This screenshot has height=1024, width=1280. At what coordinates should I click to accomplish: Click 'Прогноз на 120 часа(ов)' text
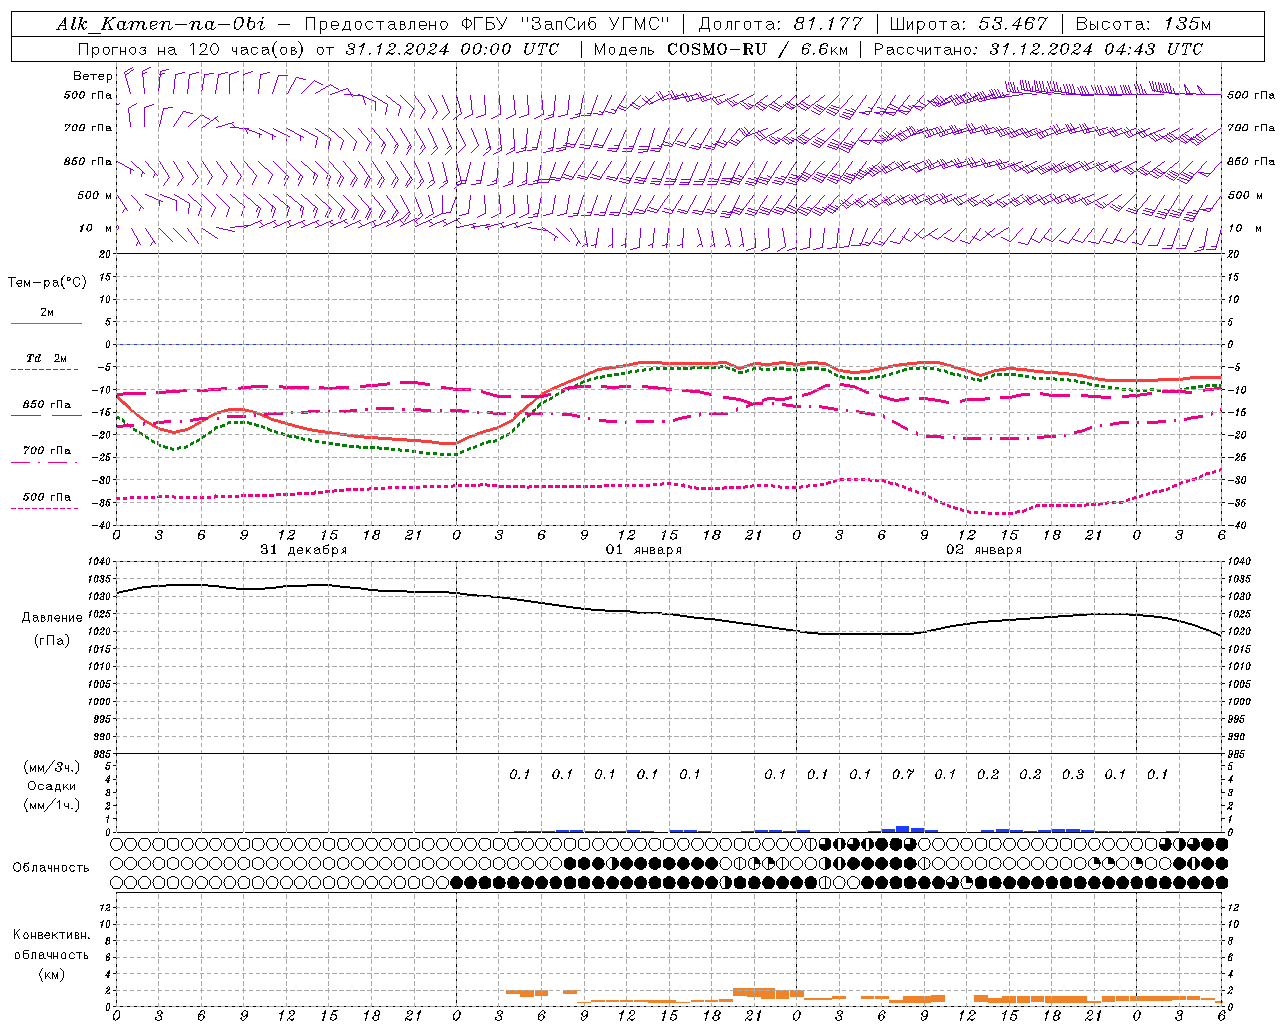(193, 49)
